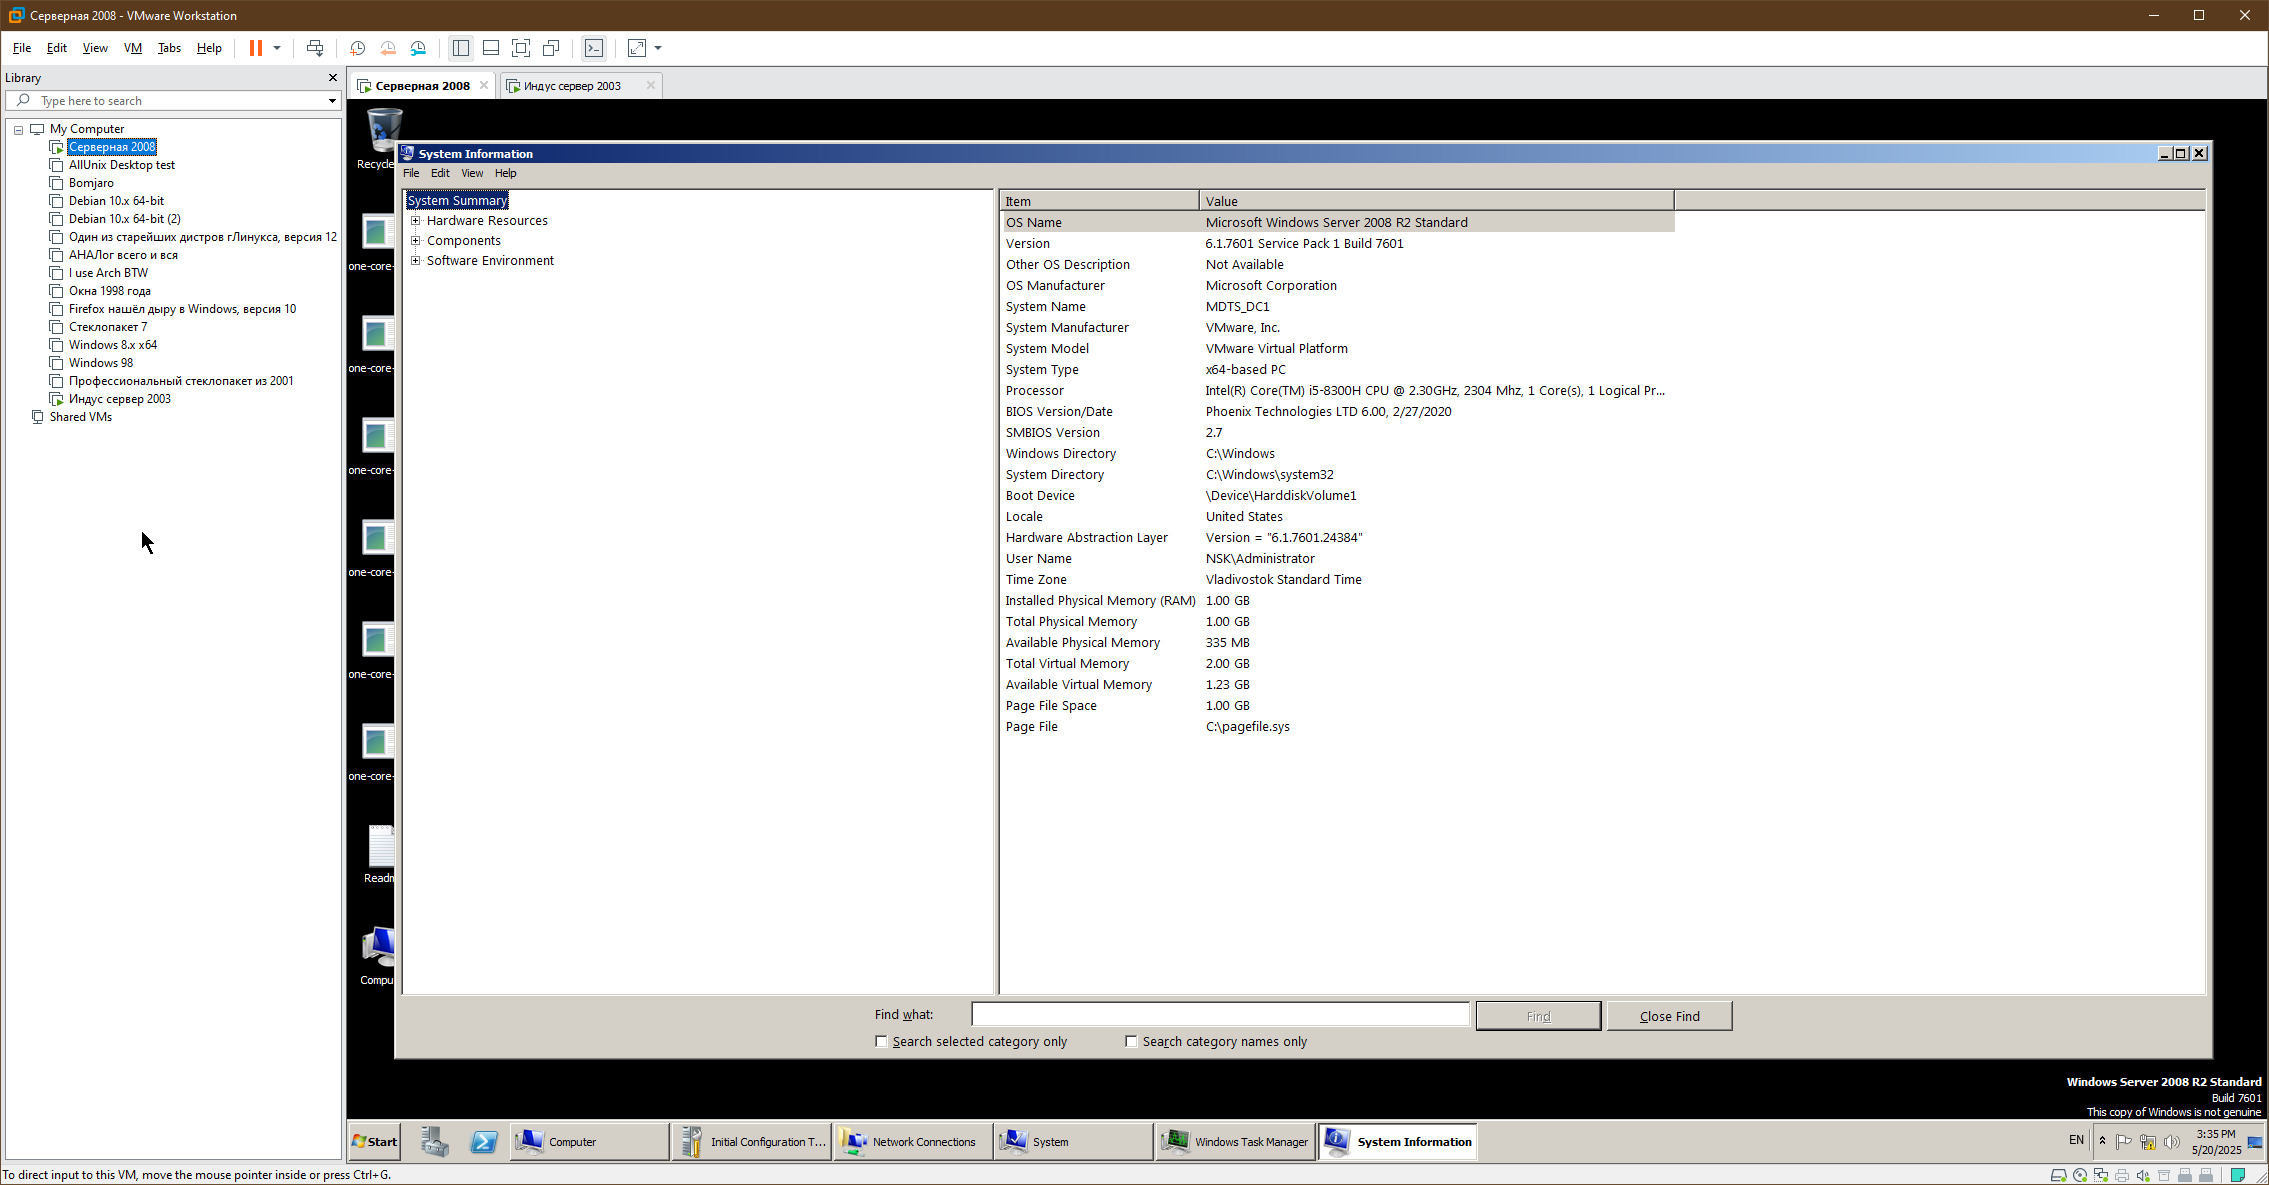Viewport: 2269px width, 1185px height.
Task: Collapse the My Computer library tree
Action: pos(18,130)
